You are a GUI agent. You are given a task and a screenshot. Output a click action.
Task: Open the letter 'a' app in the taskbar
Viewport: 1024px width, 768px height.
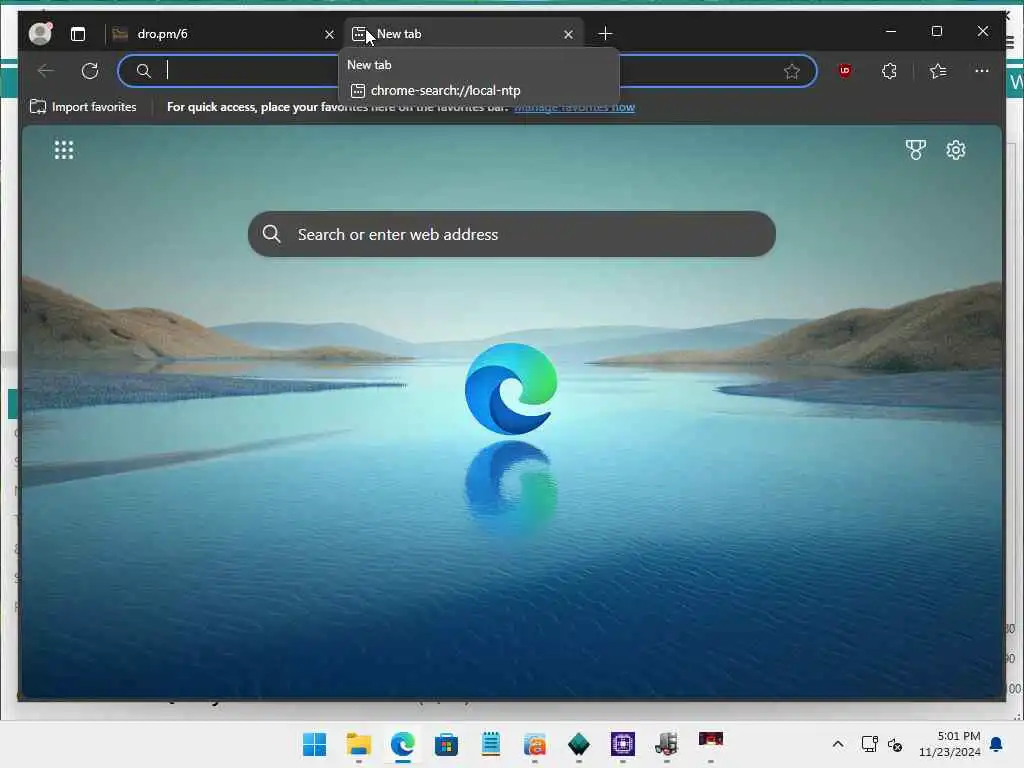point(535,744)
